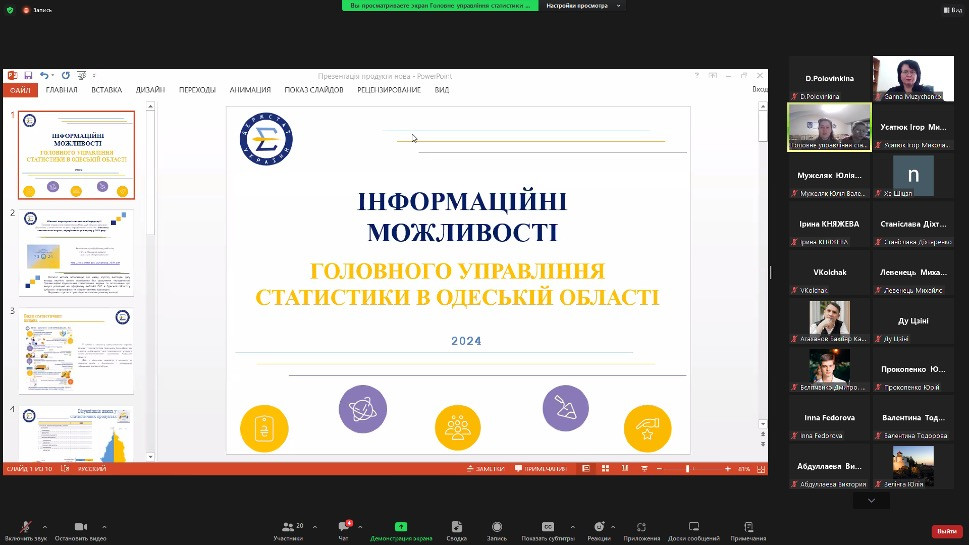Open Reactions emoji menu
This screenshot has height=546, width=970.
click(x=599, y=530)
